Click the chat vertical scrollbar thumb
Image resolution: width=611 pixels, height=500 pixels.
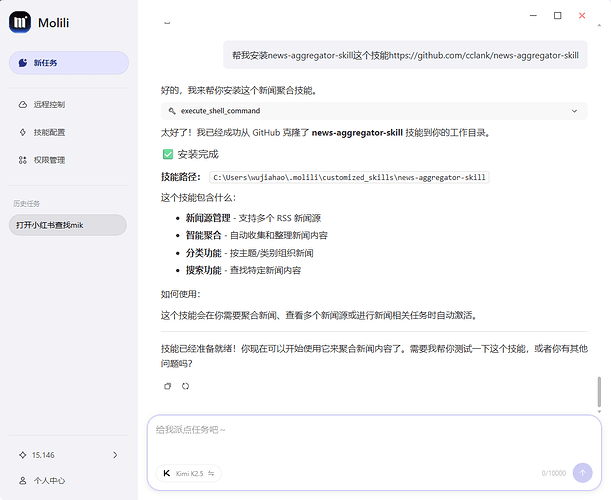coord(599,390)
